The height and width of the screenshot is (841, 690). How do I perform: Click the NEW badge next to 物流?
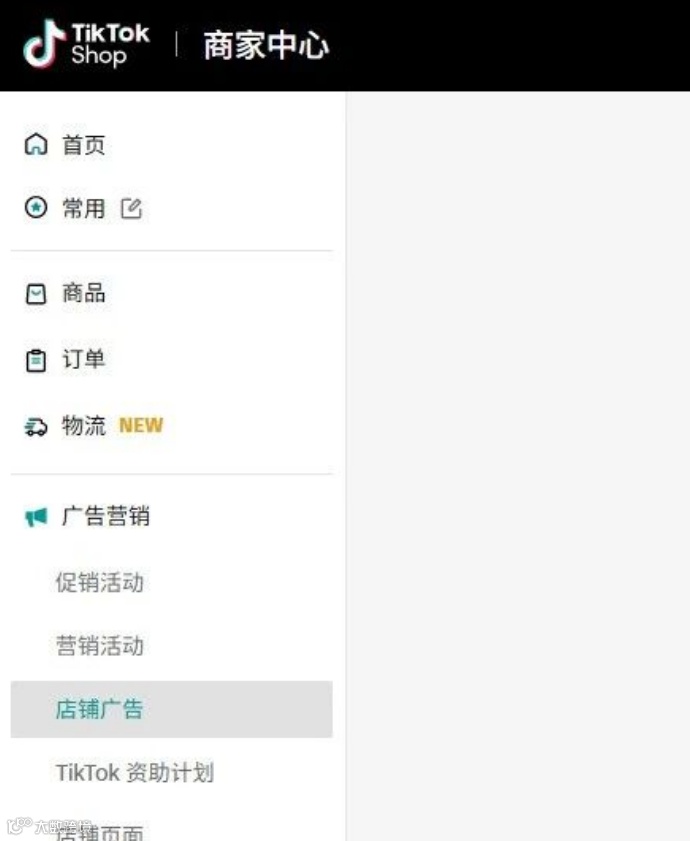click(141, 425)
